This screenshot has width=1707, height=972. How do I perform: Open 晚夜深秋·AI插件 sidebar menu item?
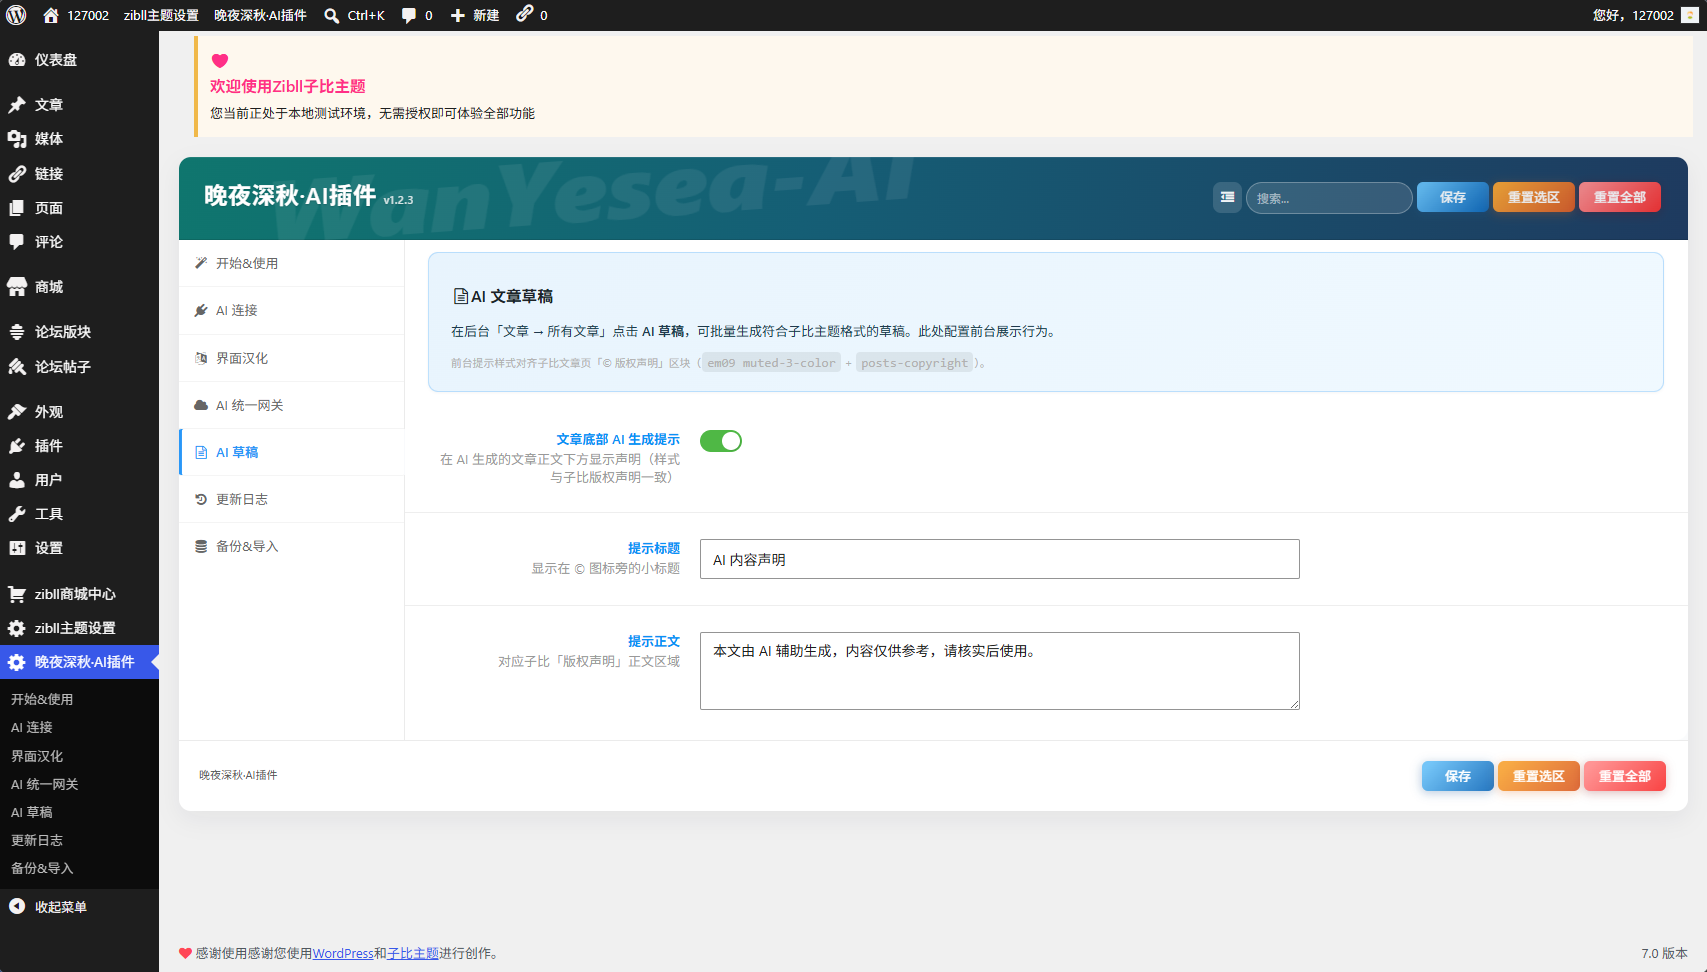point(79,662)
